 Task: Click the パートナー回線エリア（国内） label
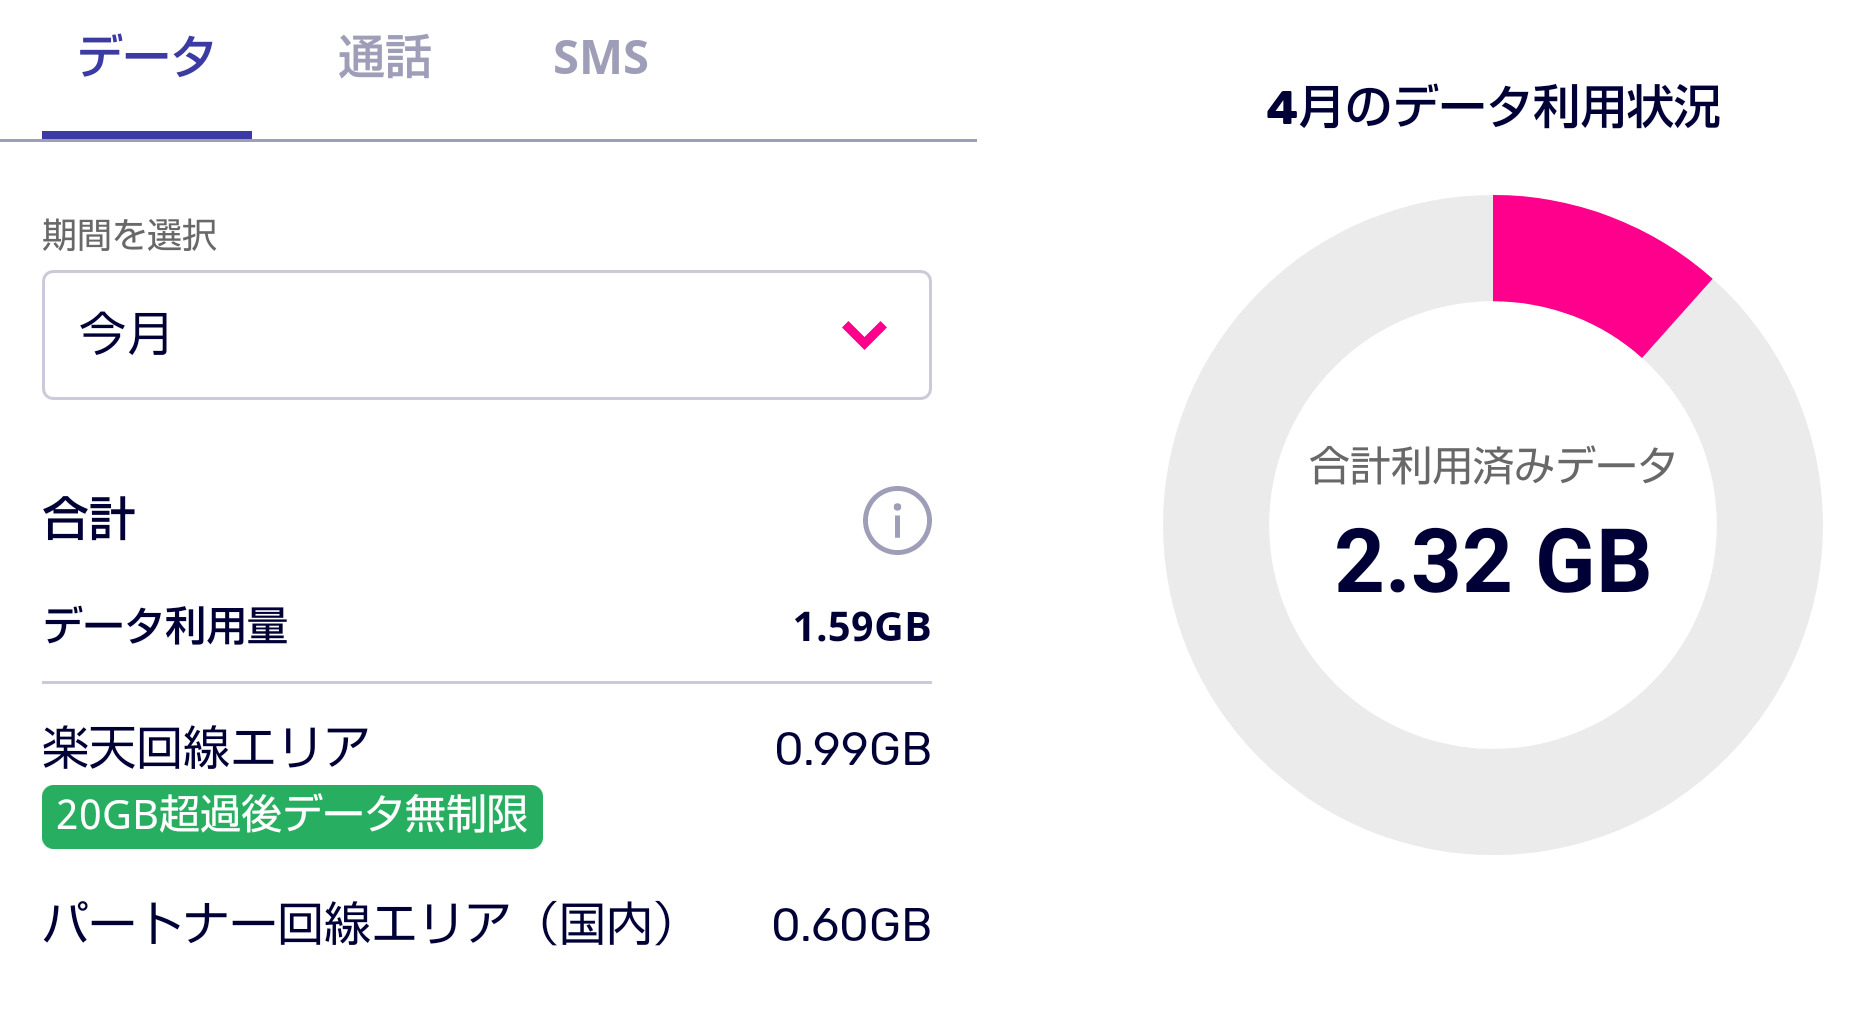click(362, 924)
